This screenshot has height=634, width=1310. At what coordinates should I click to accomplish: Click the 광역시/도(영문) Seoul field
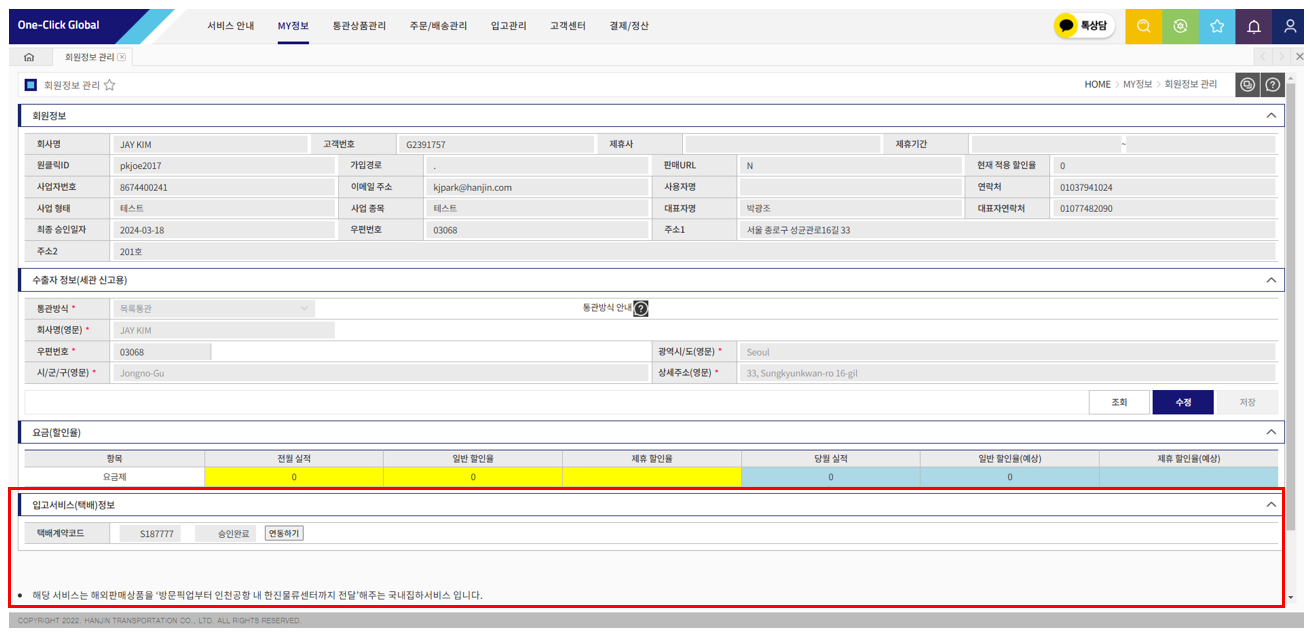click(1007, 352)
